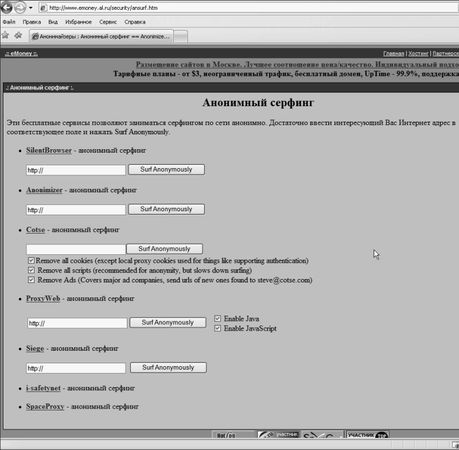Click Surf Anonymously button for Anonimizer
The height and width of the screenshot is (450, 459).
(x=166, y=209)
